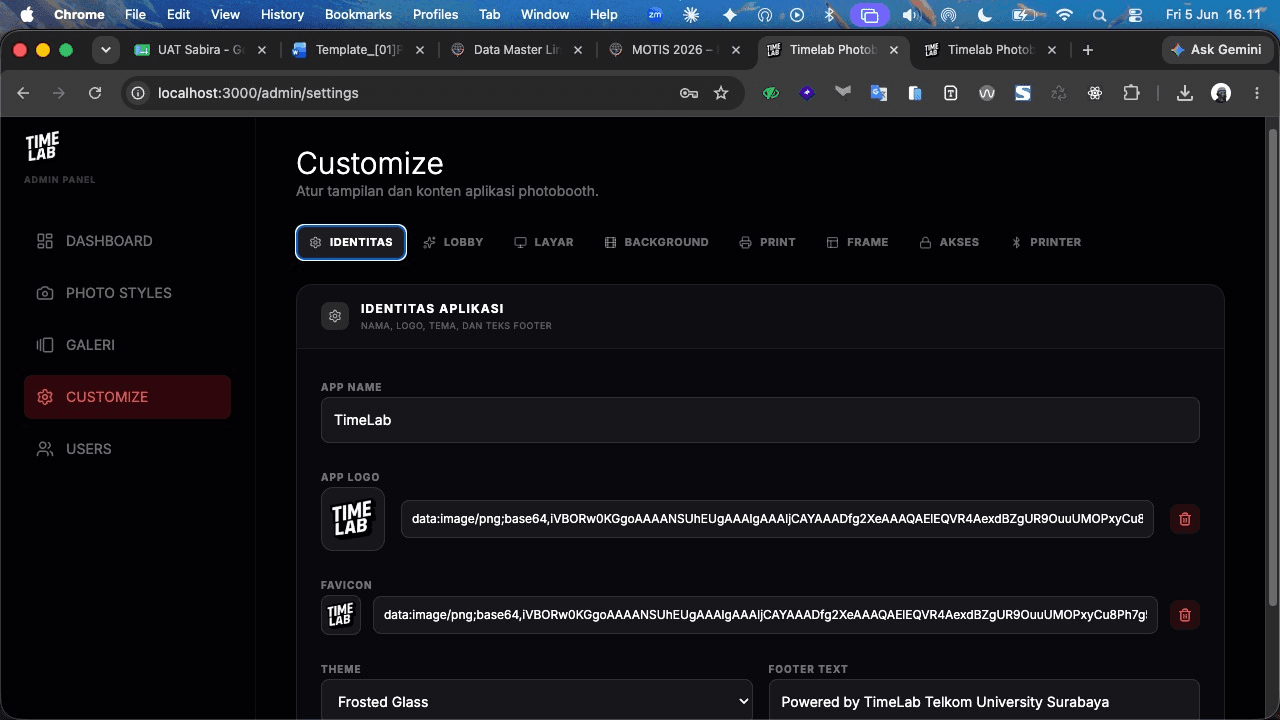Open the tab search chevron in Chrome

point(105,50)
